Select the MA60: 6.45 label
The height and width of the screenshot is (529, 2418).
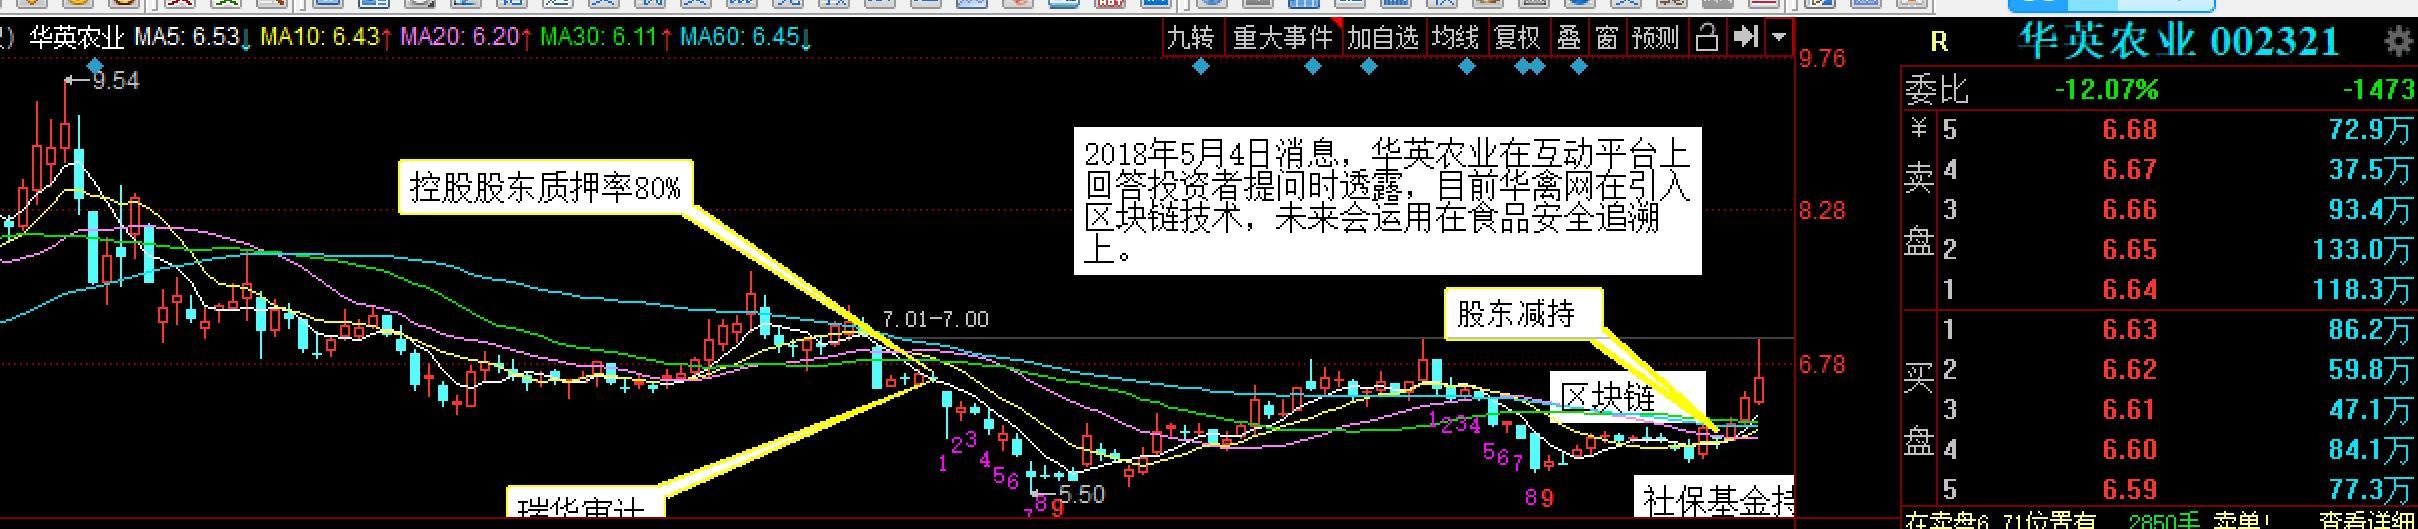click(745, 38)
